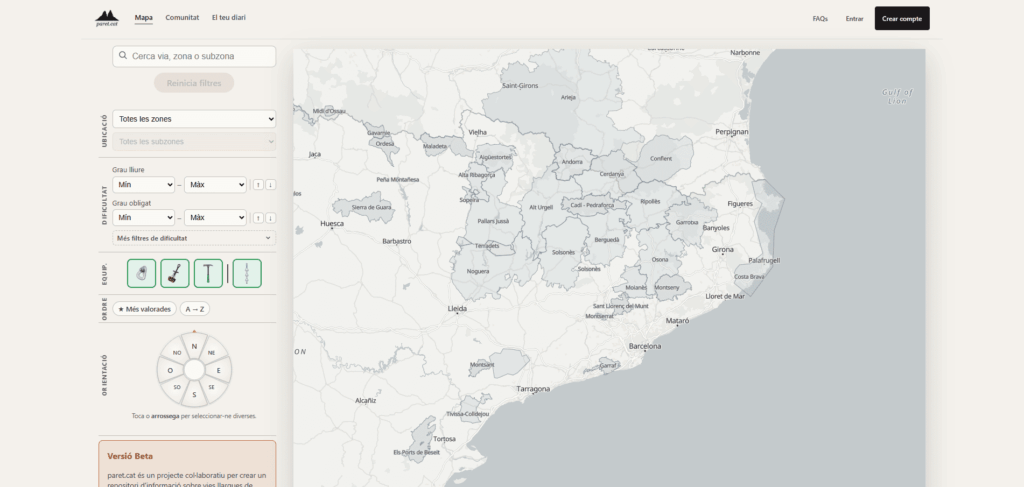Click the Ripollès zone label

tap(650, 202)
